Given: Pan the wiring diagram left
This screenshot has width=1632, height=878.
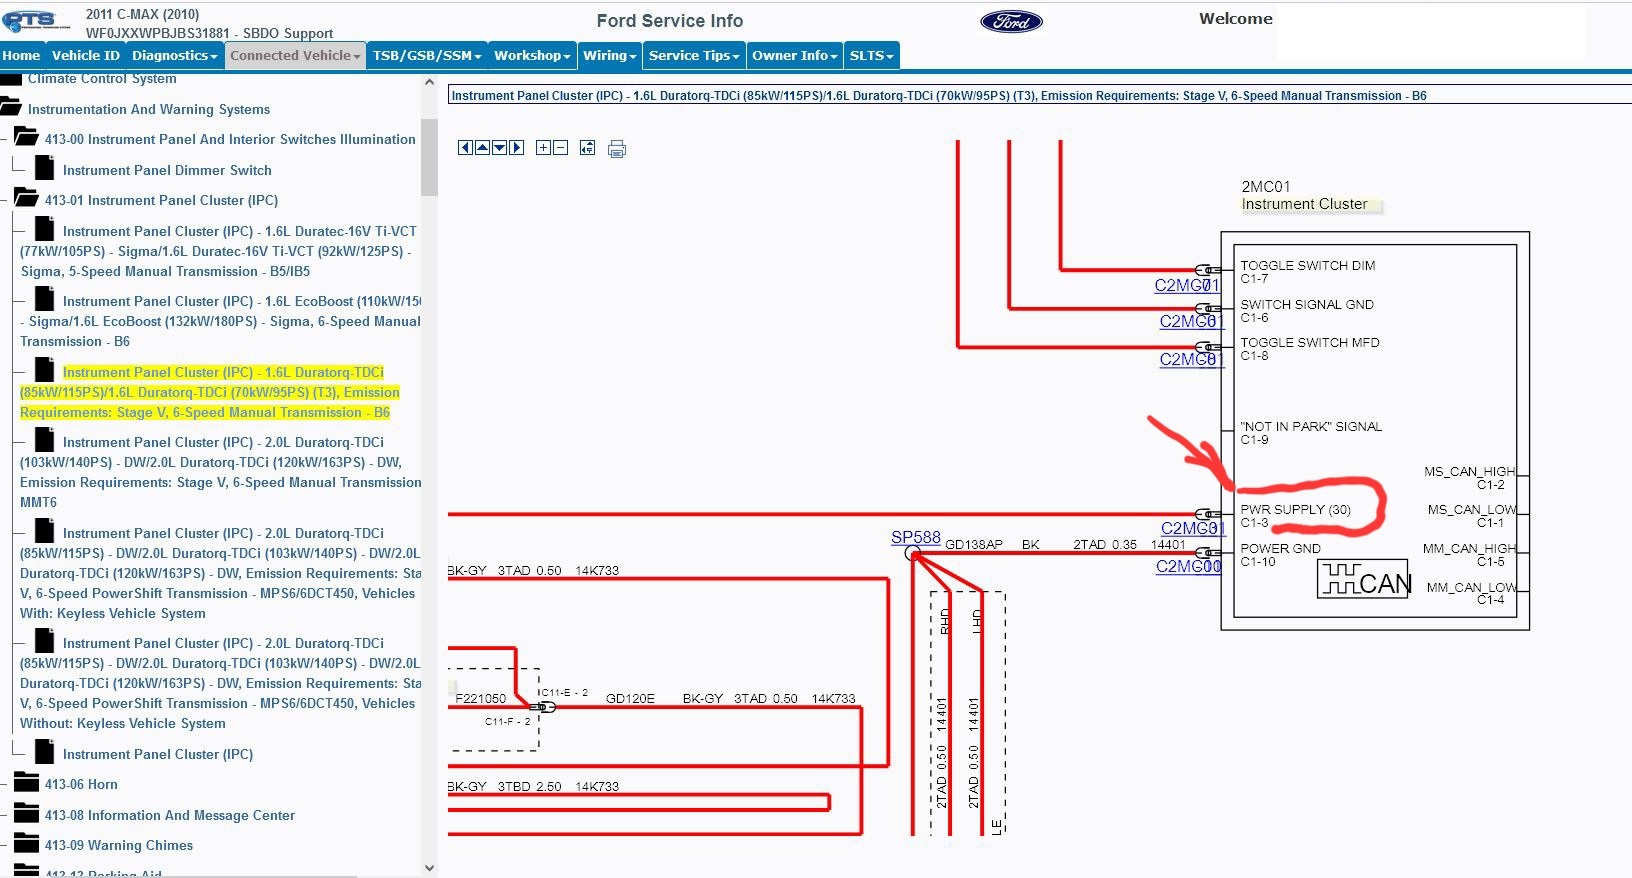Looking at the screenshot, I should coord(465,148).
